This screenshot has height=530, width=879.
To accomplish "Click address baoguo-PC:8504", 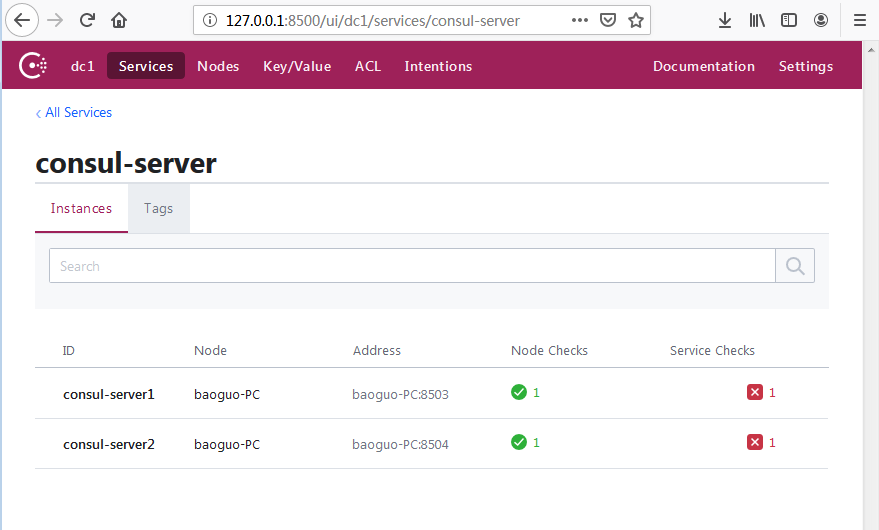I will (400, 444).
